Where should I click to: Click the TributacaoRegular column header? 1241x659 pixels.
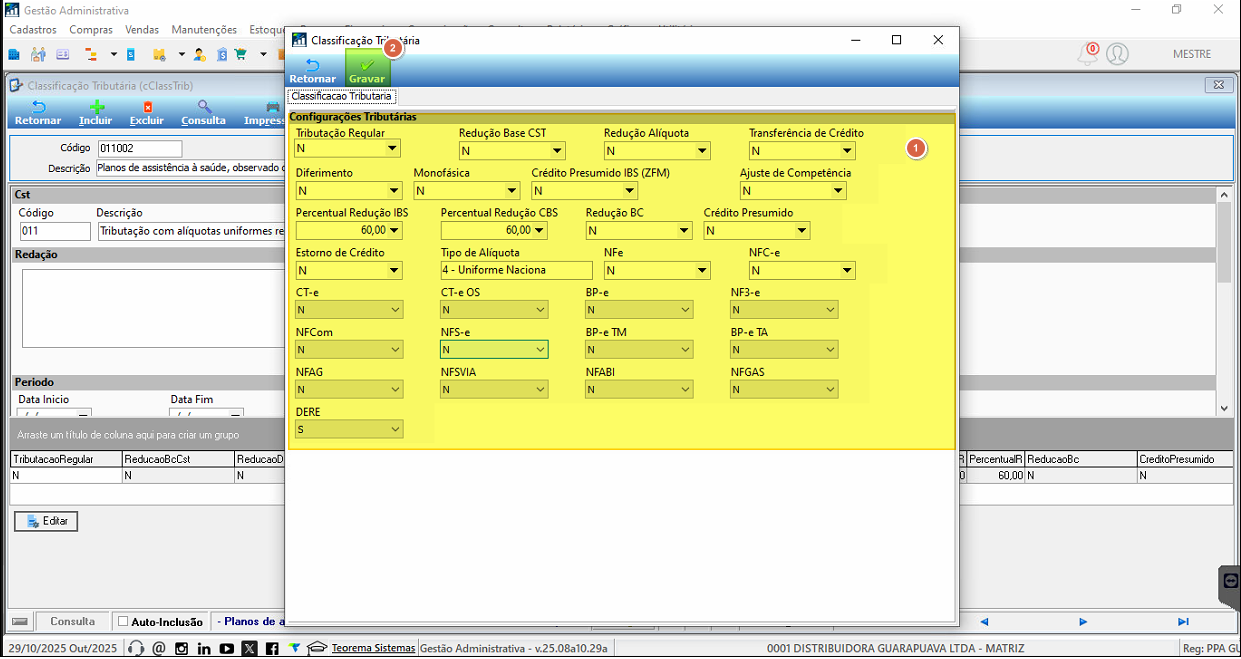(x=65, y=459)
